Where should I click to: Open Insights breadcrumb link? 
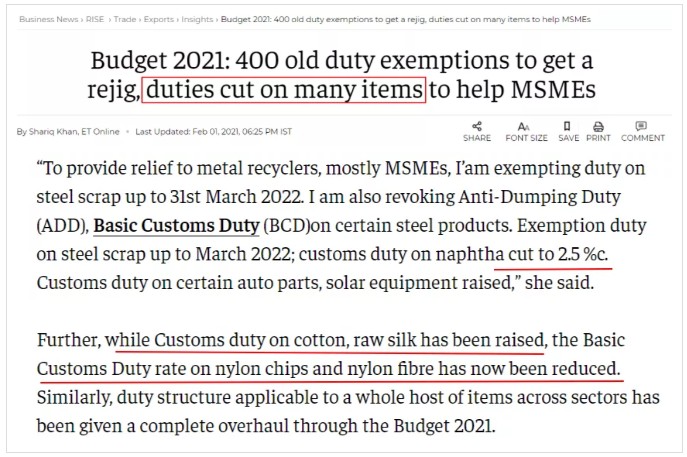197,19
